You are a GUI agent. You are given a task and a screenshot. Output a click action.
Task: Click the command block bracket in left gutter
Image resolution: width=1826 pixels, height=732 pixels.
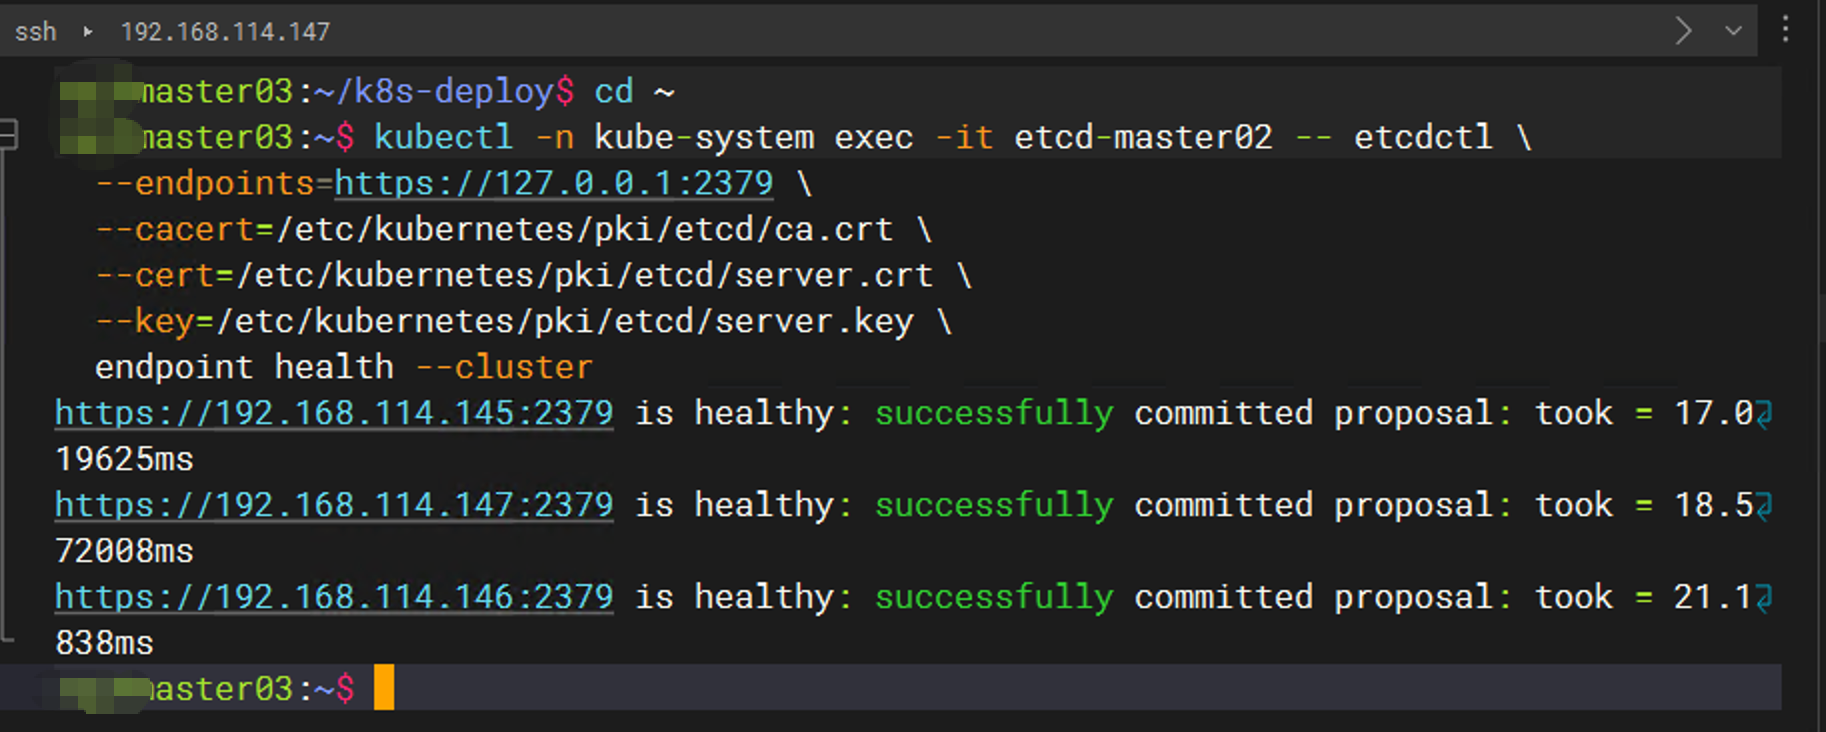coord(8,133)
